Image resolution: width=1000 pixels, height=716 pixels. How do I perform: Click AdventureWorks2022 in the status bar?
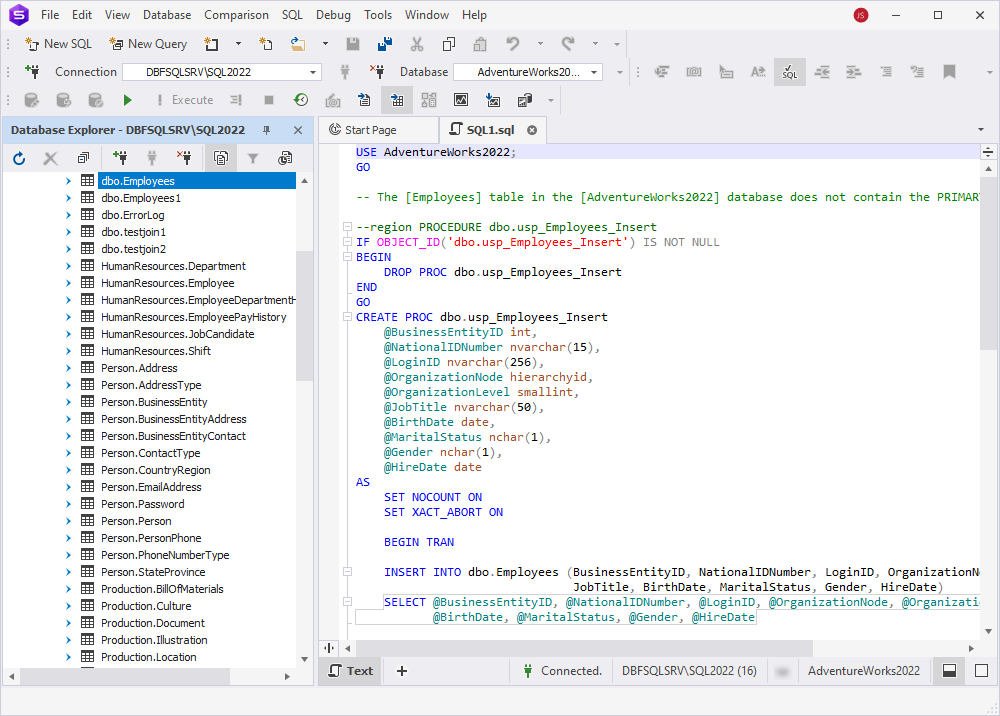tap(864, 671)
